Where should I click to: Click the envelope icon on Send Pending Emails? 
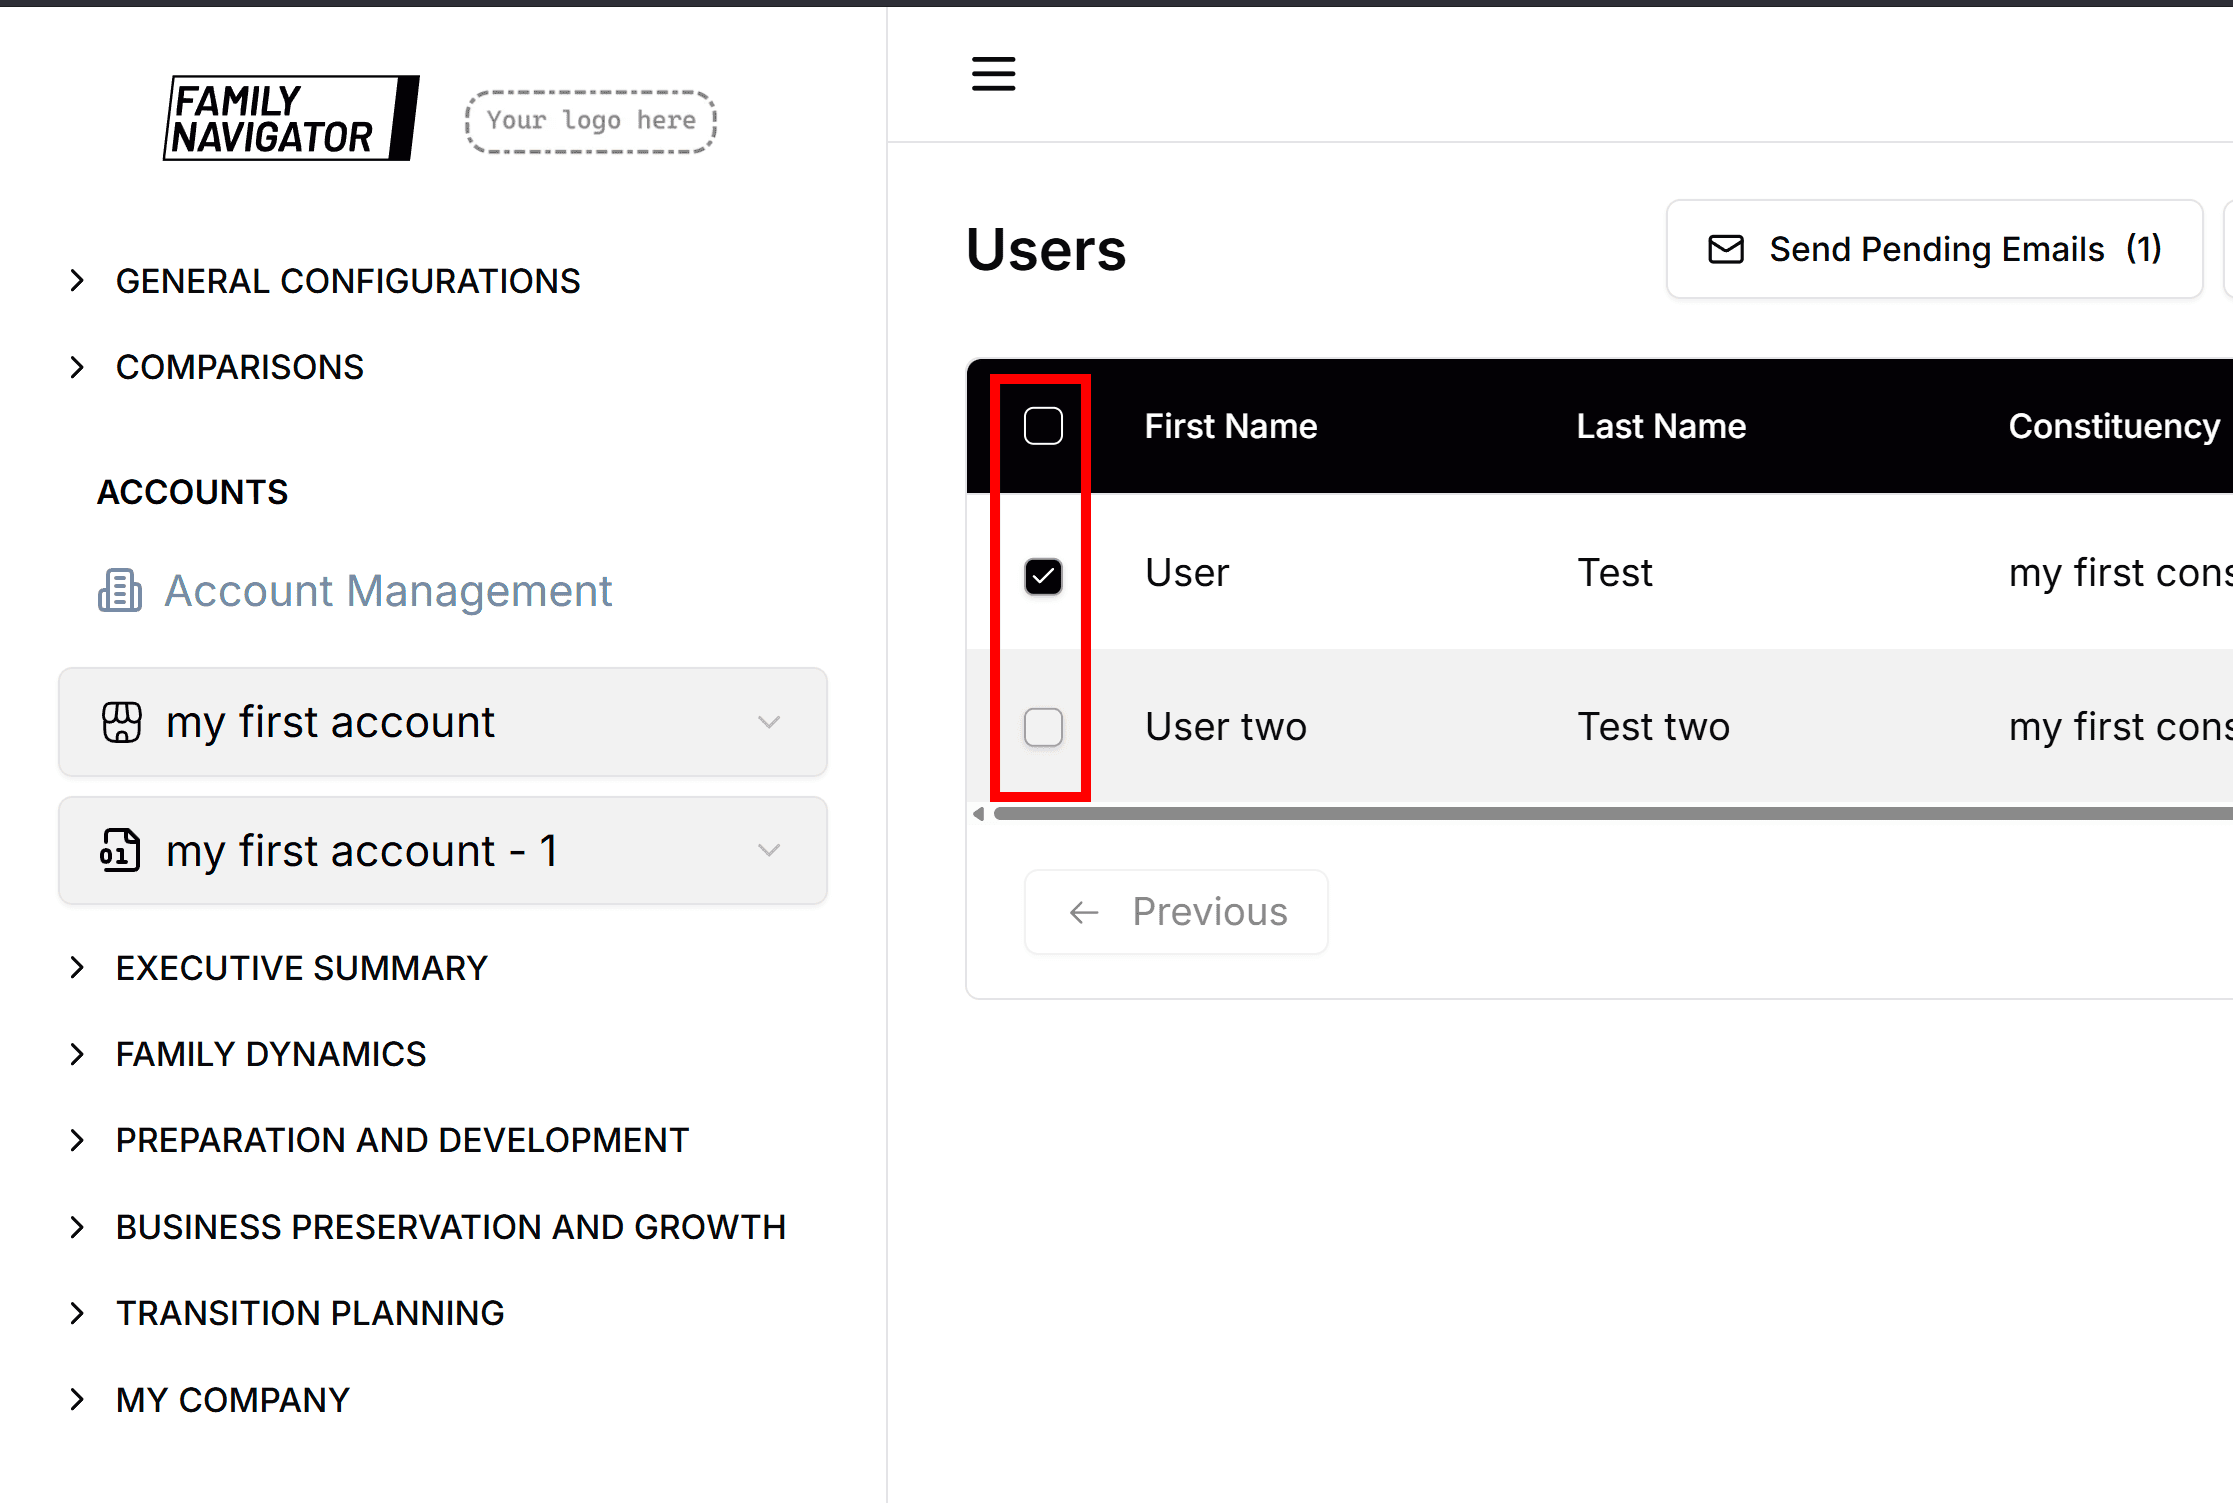[x=1725, y=249]
